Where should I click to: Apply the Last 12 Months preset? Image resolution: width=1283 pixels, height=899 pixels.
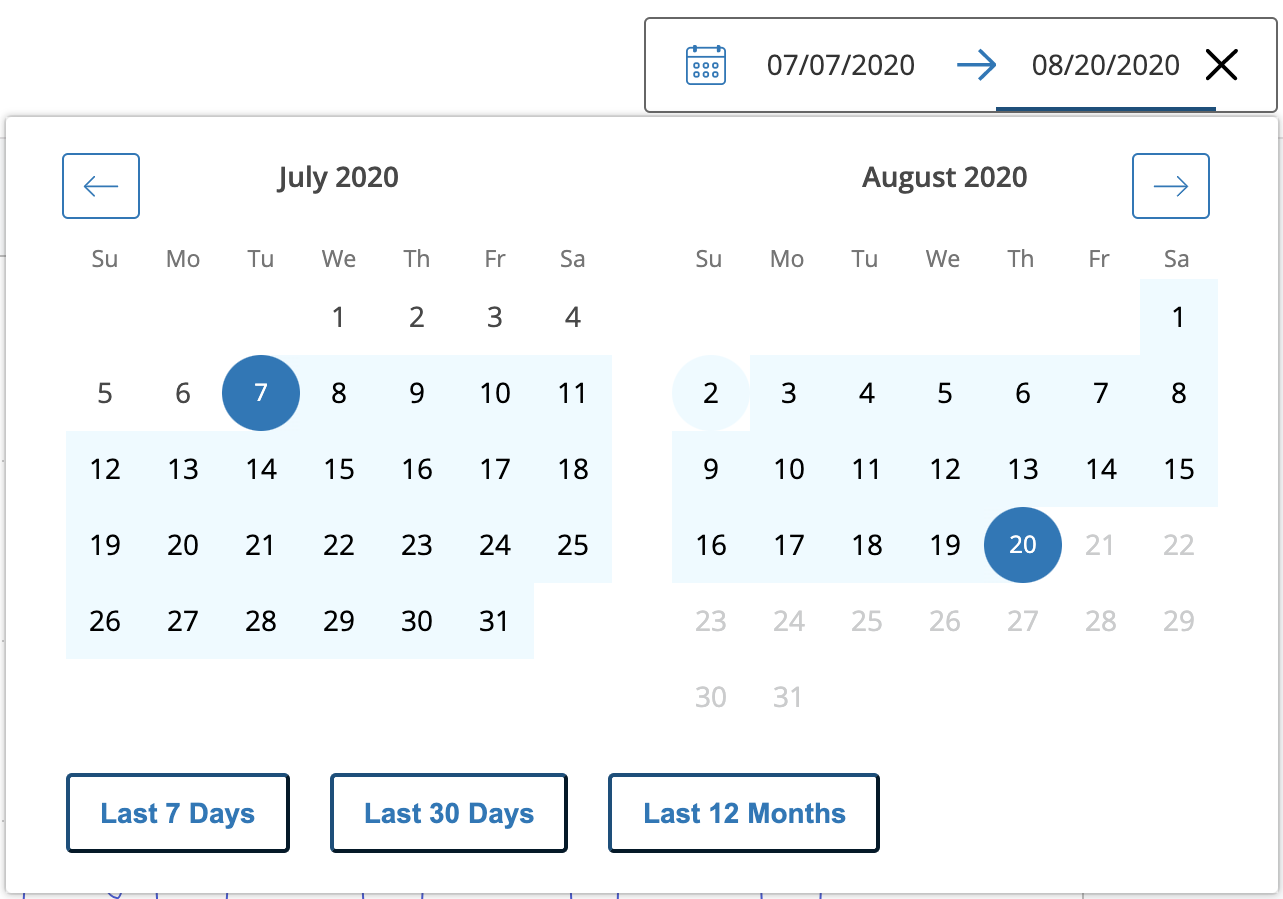pyautogui.click(x=744, y=813)
